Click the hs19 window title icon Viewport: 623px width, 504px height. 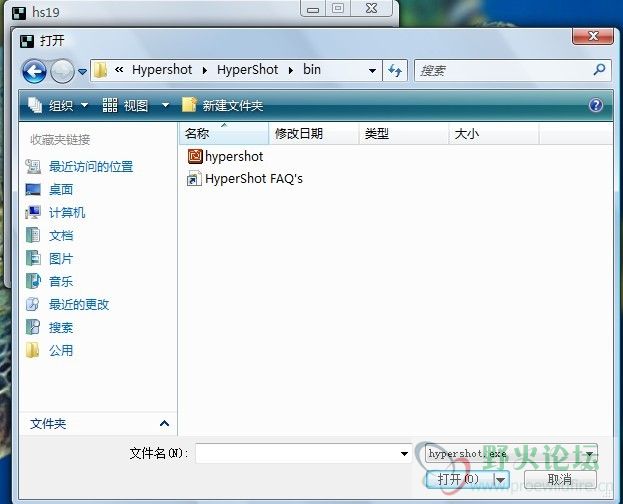point(19,13)
